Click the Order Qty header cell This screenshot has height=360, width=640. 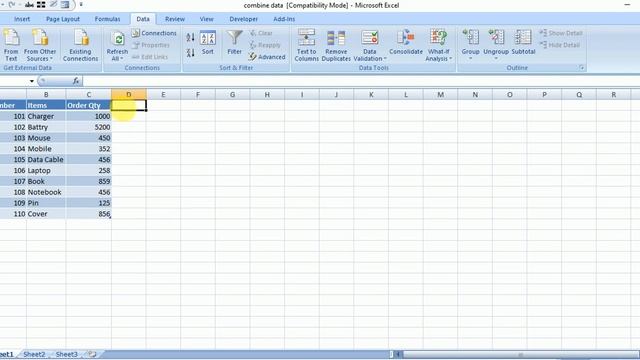pos(89,105)
